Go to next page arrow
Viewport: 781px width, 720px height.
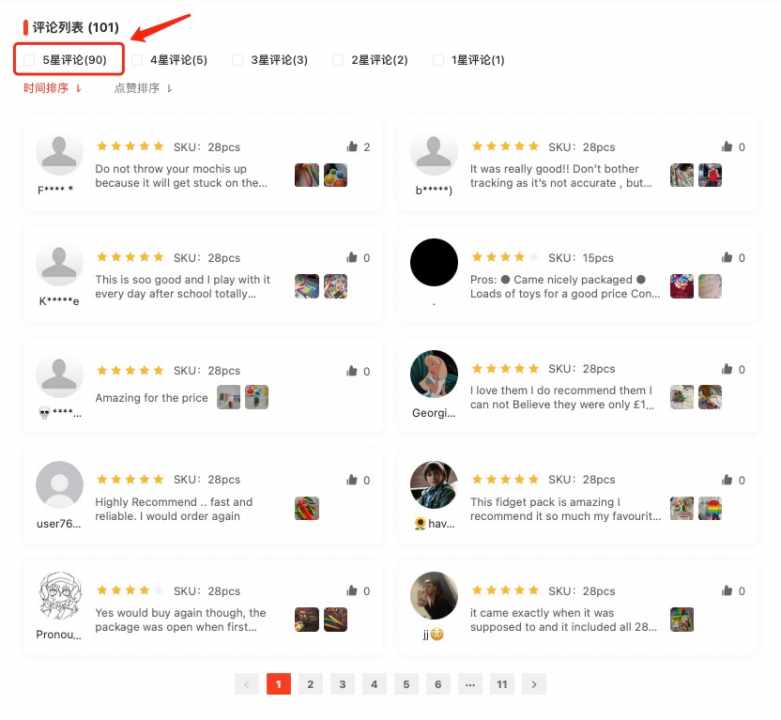click(x=534, y=684)
